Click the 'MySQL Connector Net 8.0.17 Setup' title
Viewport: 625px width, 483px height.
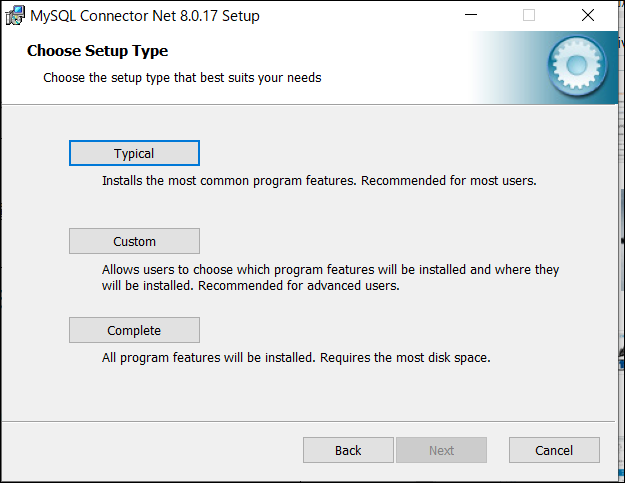145,16
